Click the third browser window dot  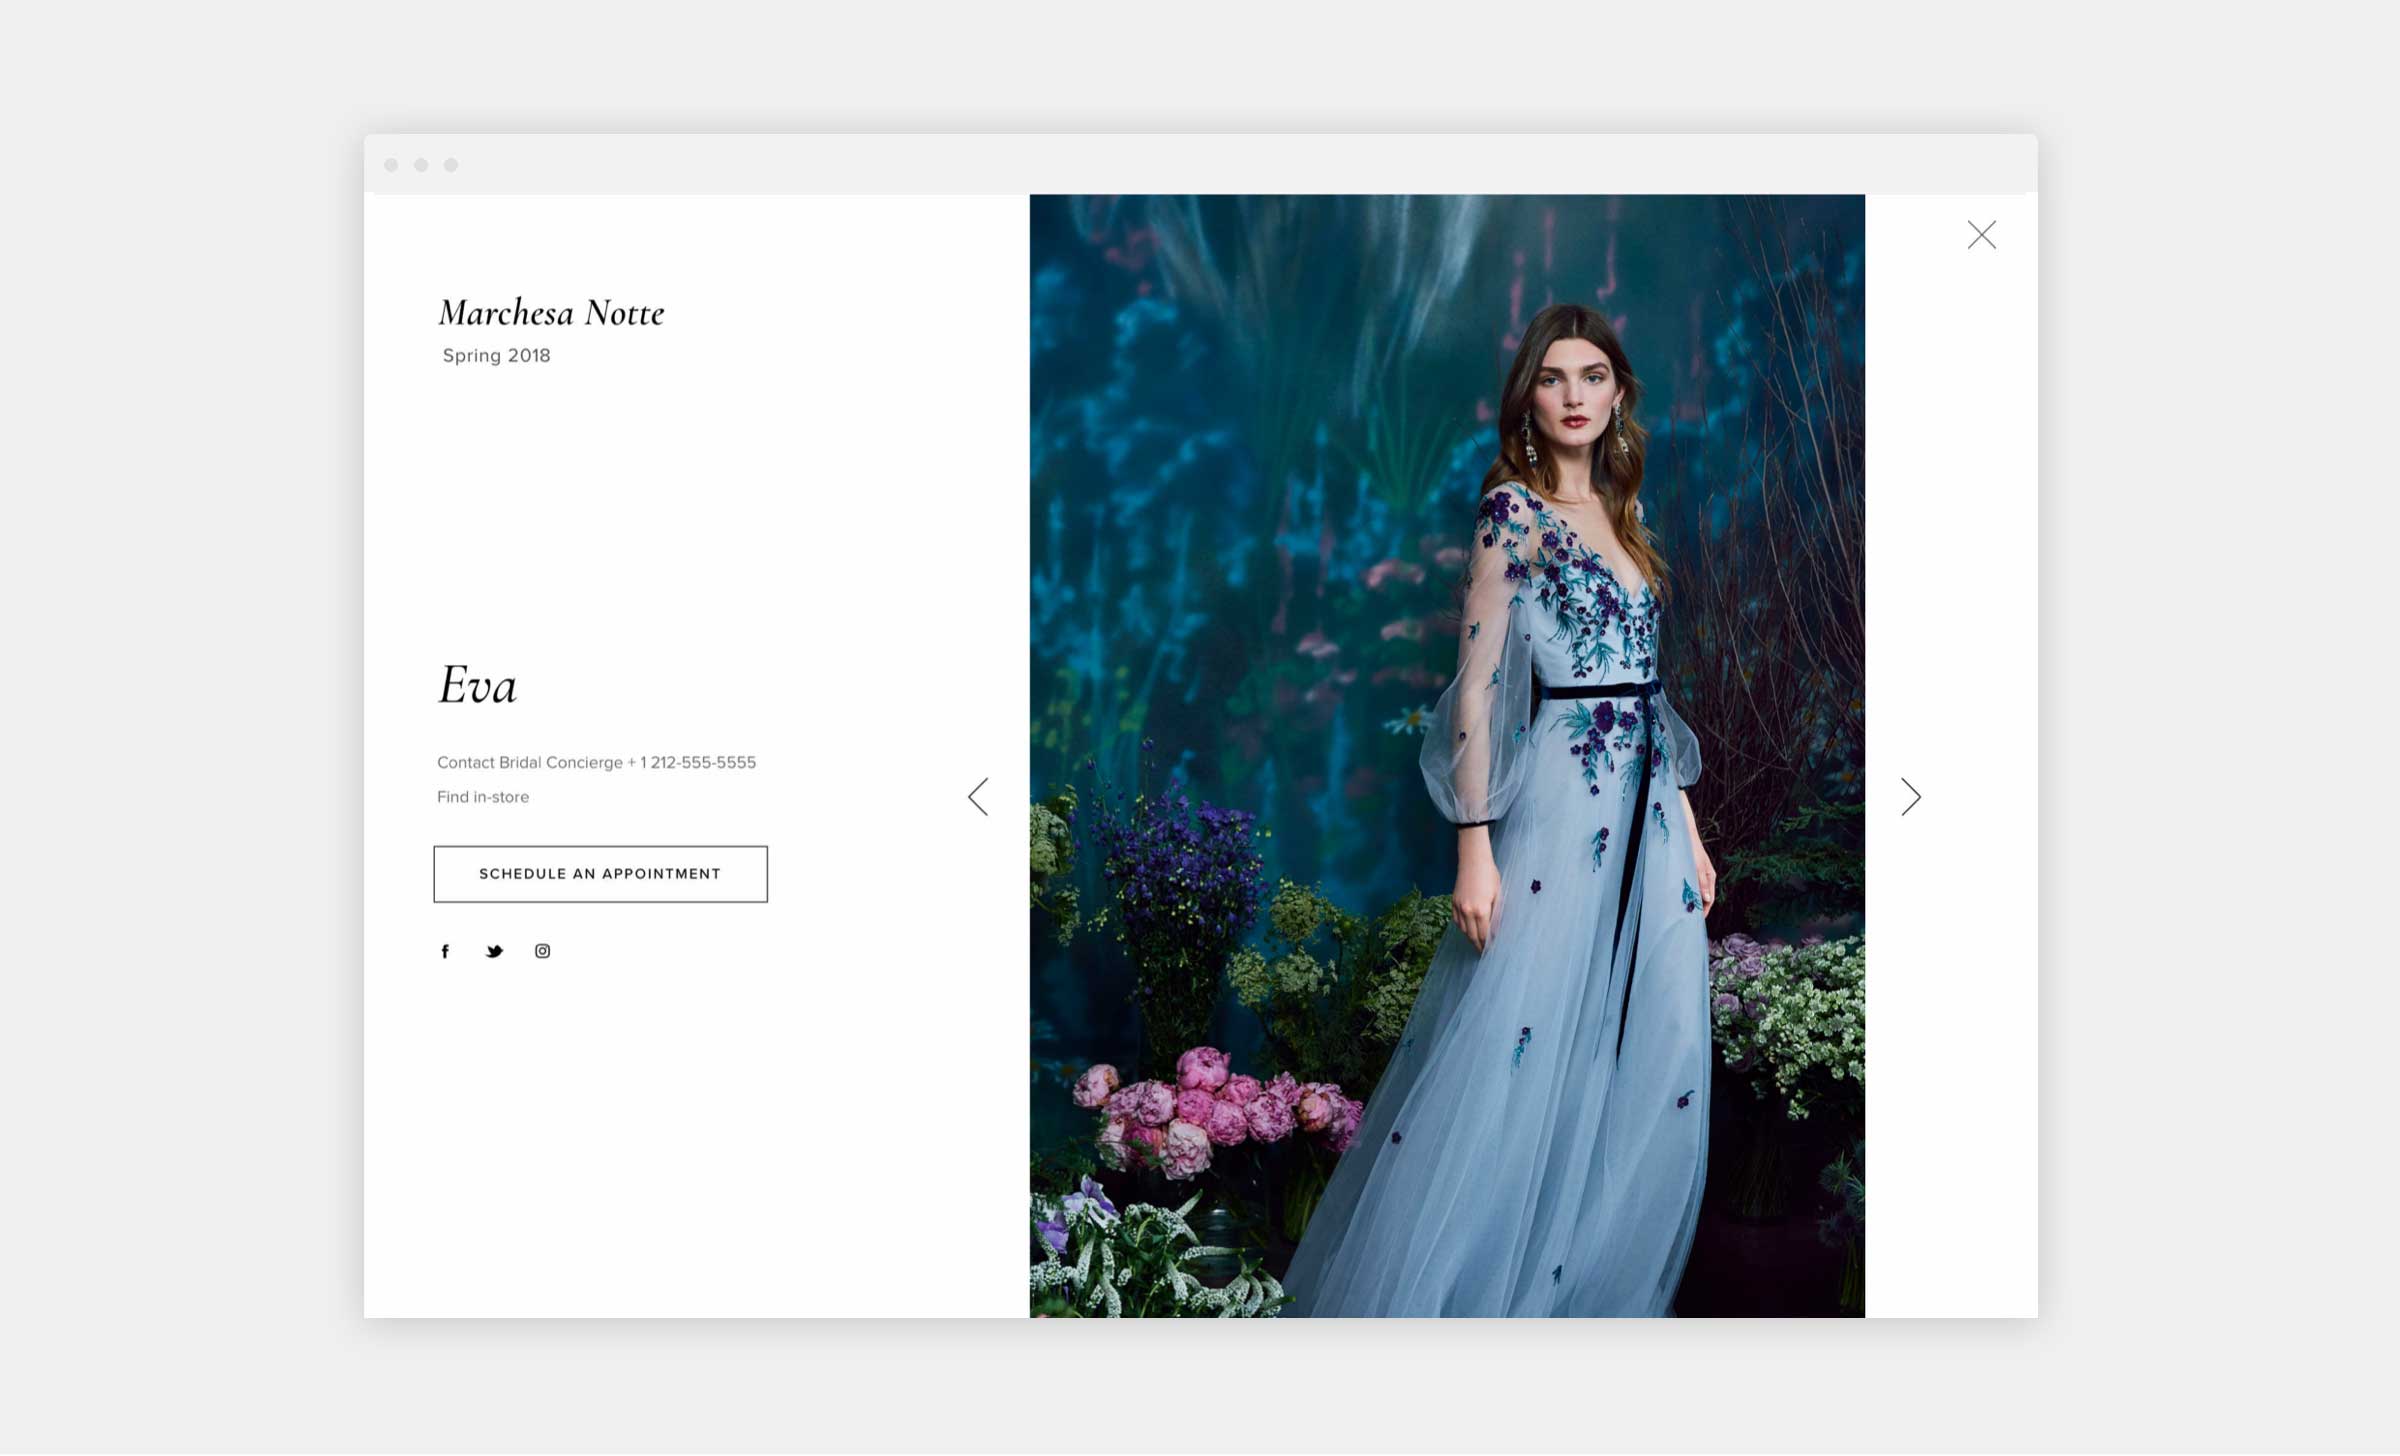[451, 165]
